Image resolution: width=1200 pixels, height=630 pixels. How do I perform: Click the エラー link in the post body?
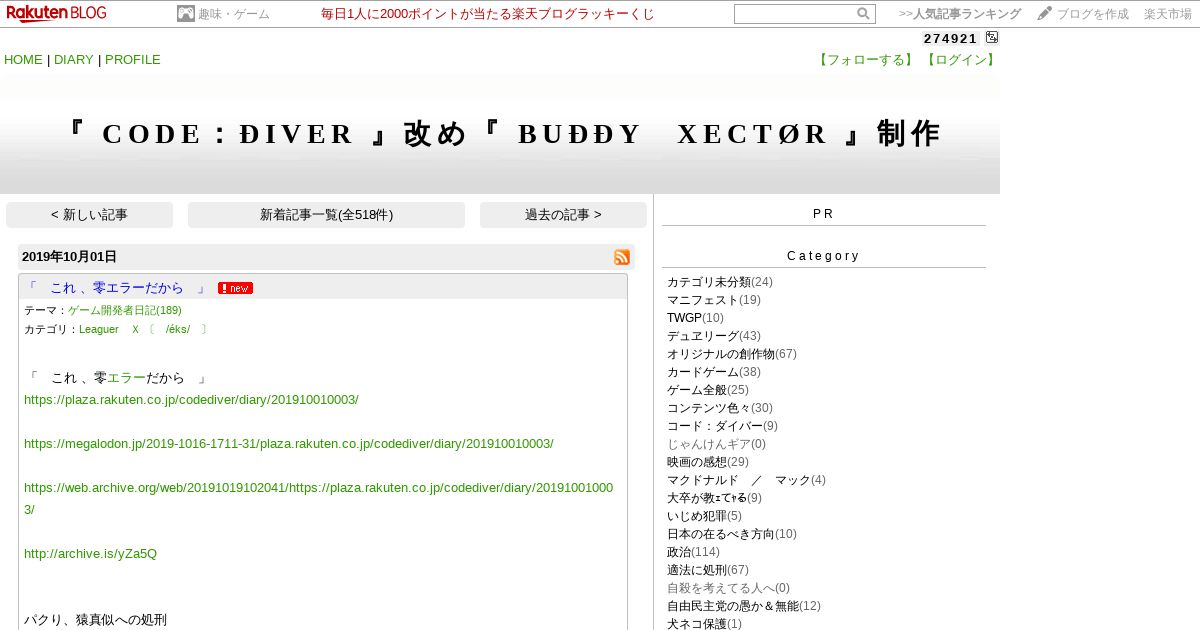126,378
